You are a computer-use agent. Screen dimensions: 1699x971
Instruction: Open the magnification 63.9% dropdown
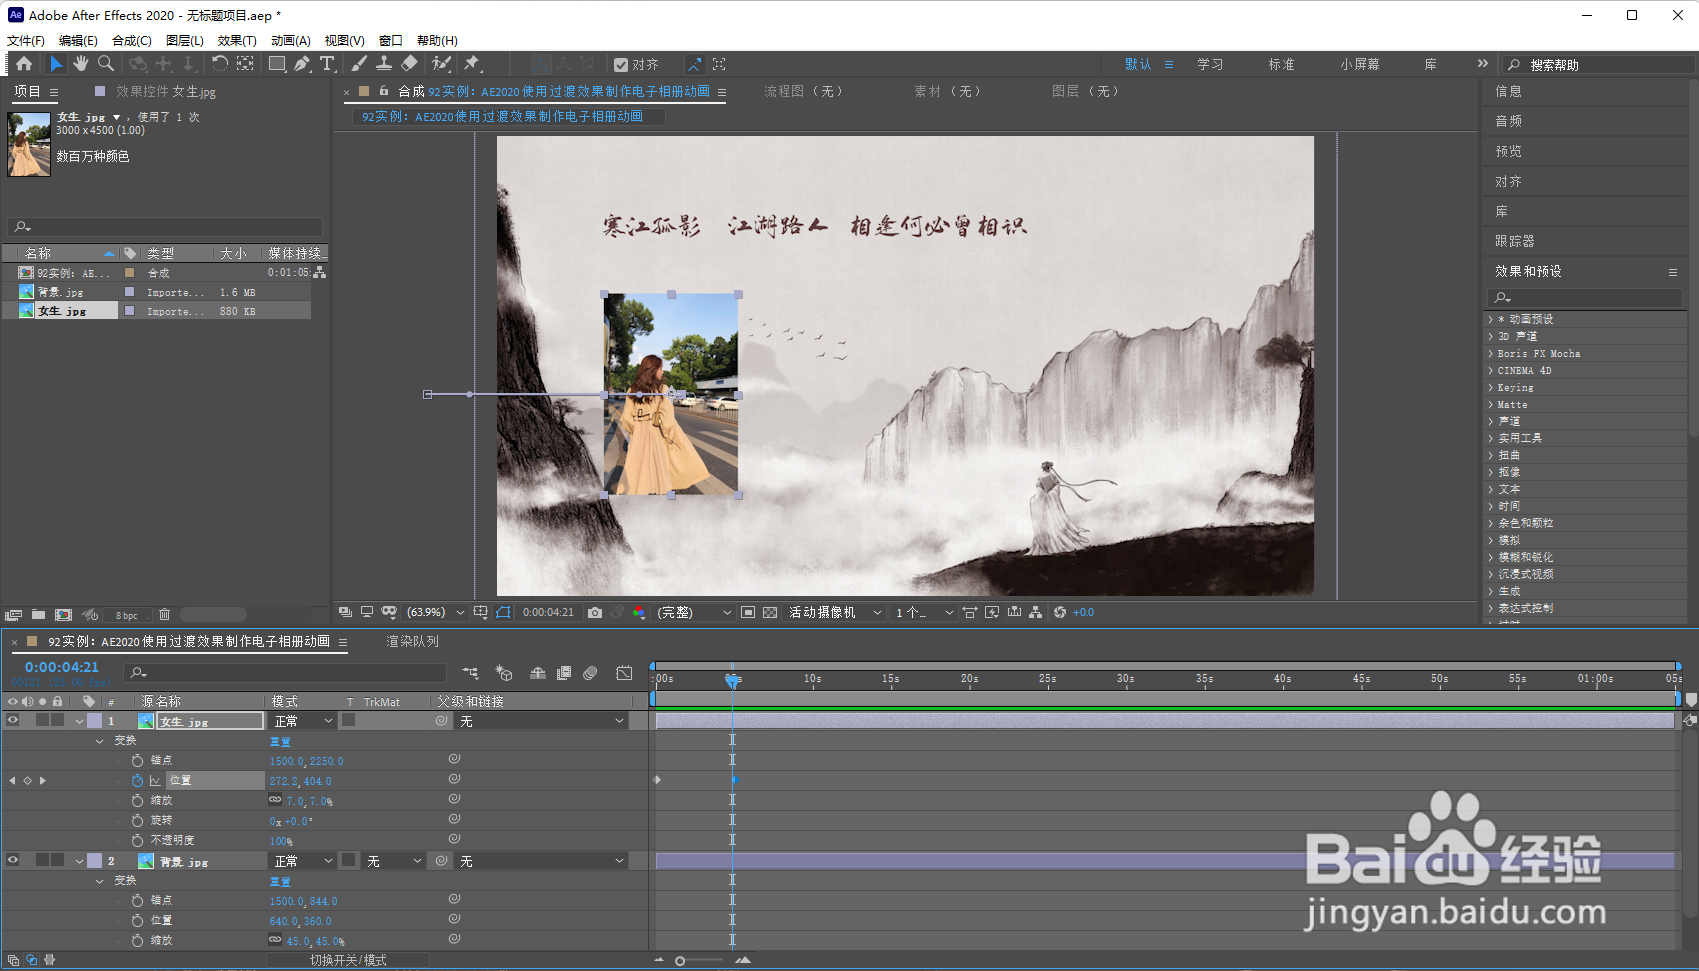tap(435, 612)
